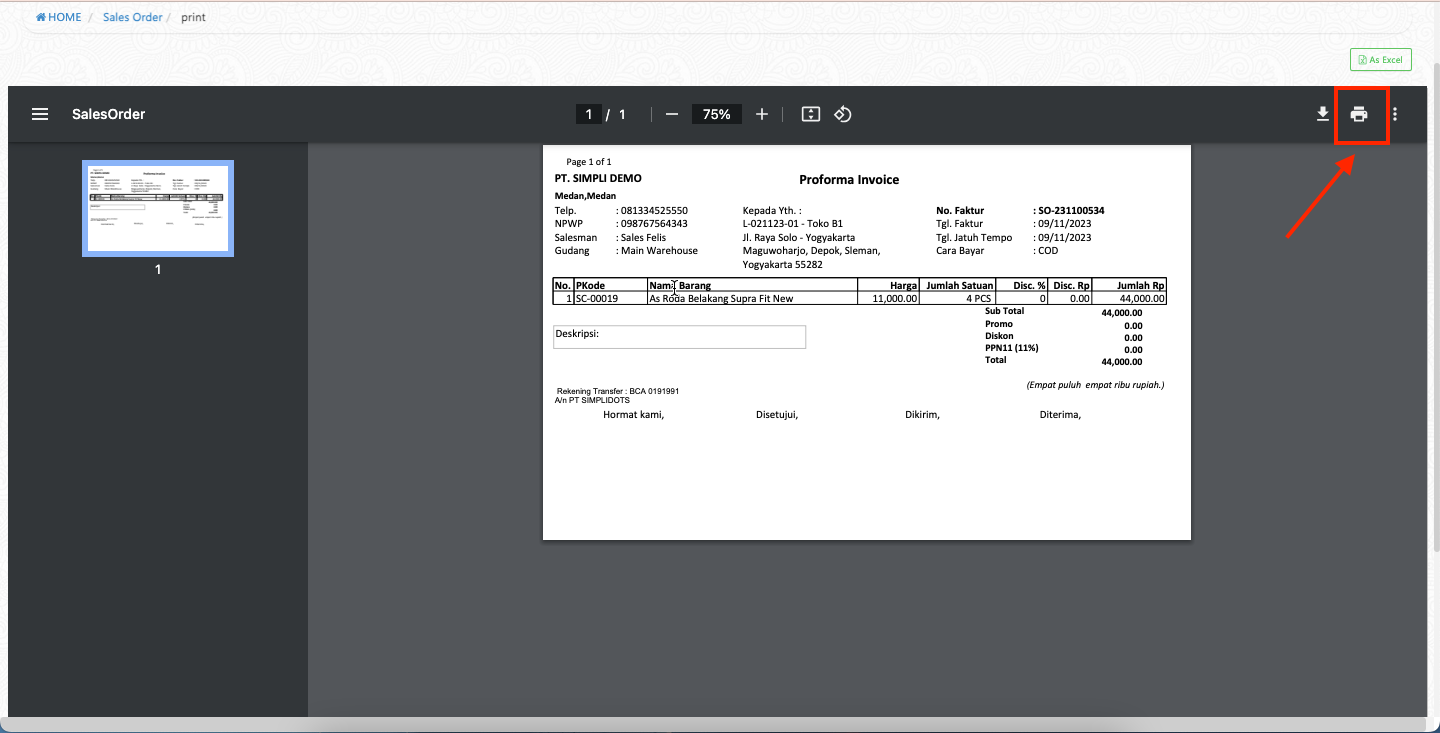Select the page 1 thumbnail

pos(158,208)
